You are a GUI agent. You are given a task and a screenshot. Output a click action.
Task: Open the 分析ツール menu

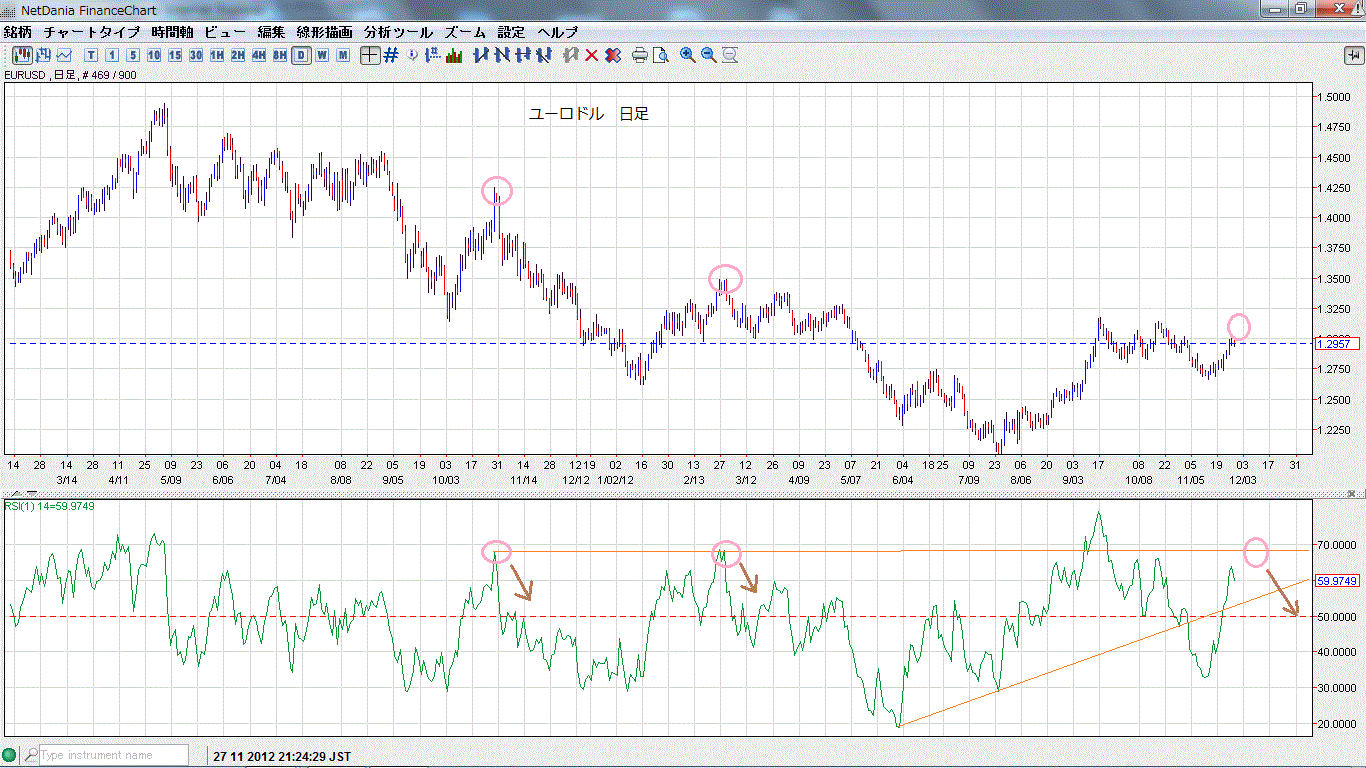(399, 32)
